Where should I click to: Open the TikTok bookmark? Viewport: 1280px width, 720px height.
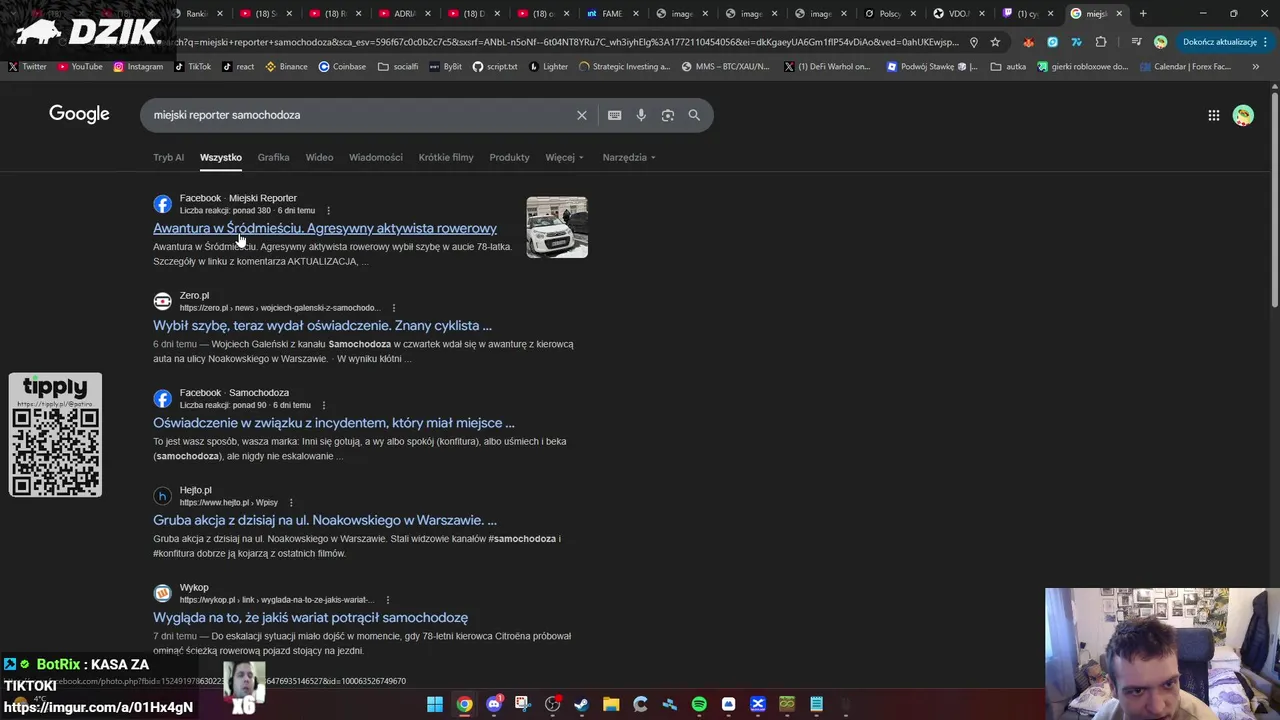(192, 67)
